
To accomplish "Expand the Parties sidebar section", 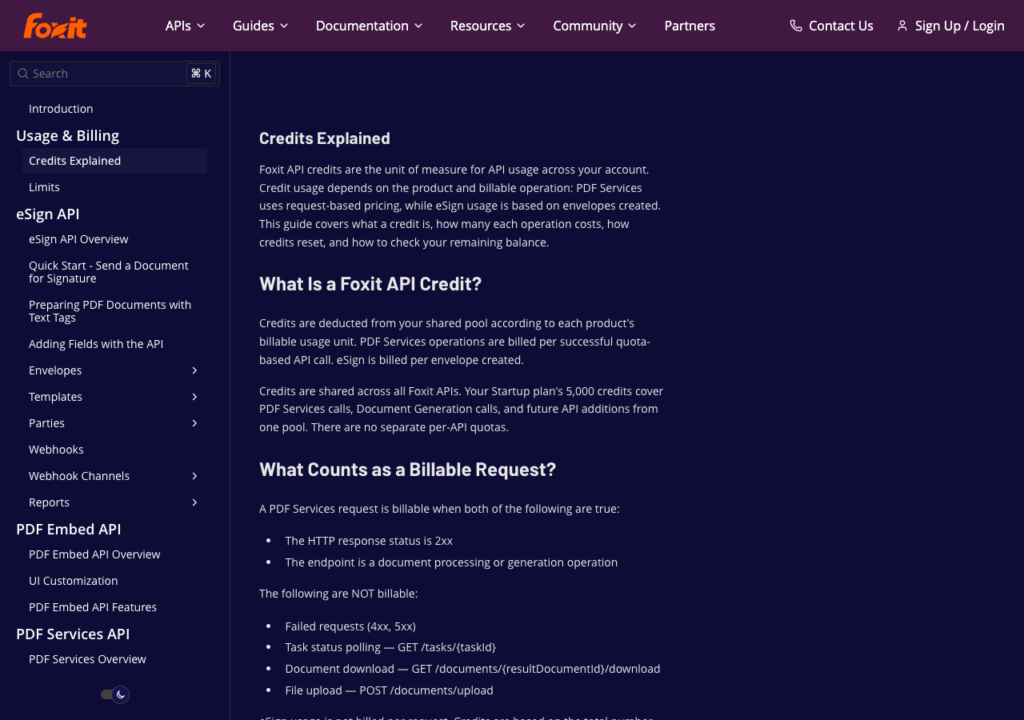I will [x=195, y=423].
